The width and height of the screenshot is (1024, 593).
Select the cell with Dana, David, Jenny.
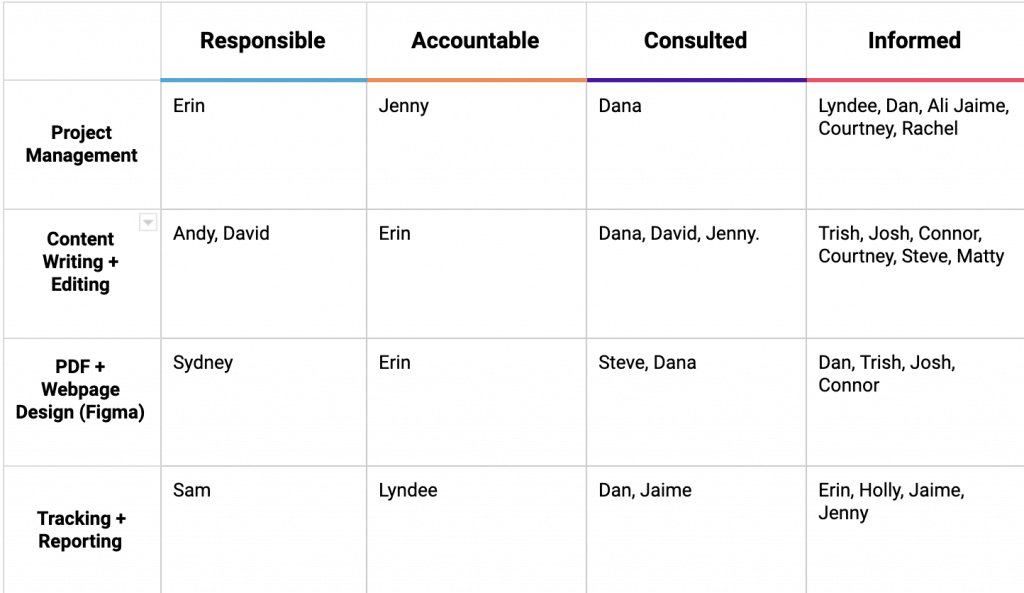click(x=696, y=274)
